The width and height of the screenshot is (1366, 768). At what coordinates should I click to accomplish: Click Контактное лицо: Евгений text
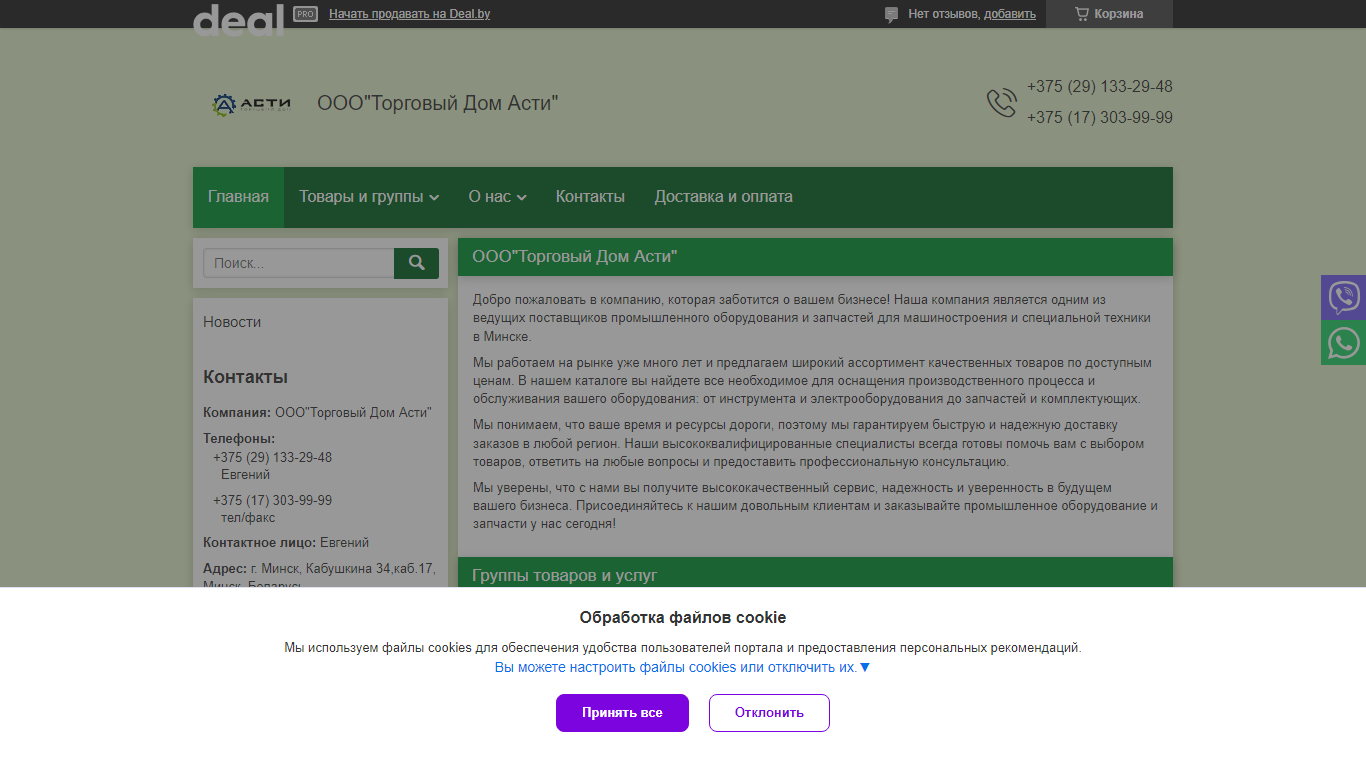point(286,543)
